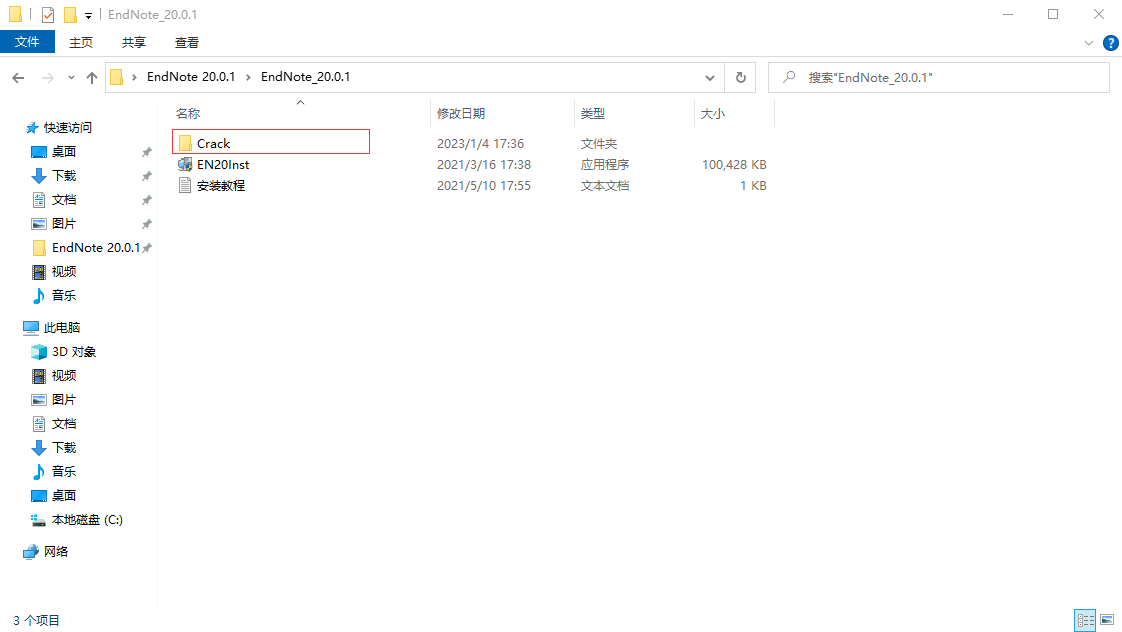Viewport: 1122px width, 632px height.
Task: Sort by 类型 column header
Action: 592,114
